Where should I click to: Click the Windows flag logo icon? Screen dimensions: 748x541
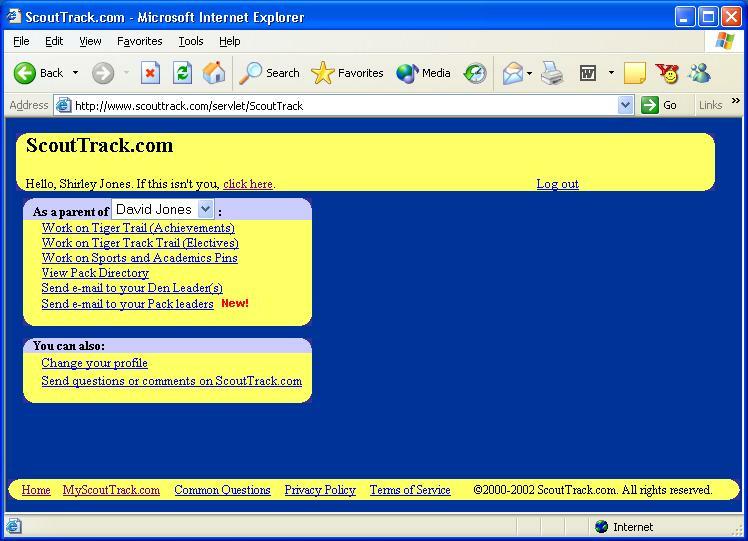725,41
